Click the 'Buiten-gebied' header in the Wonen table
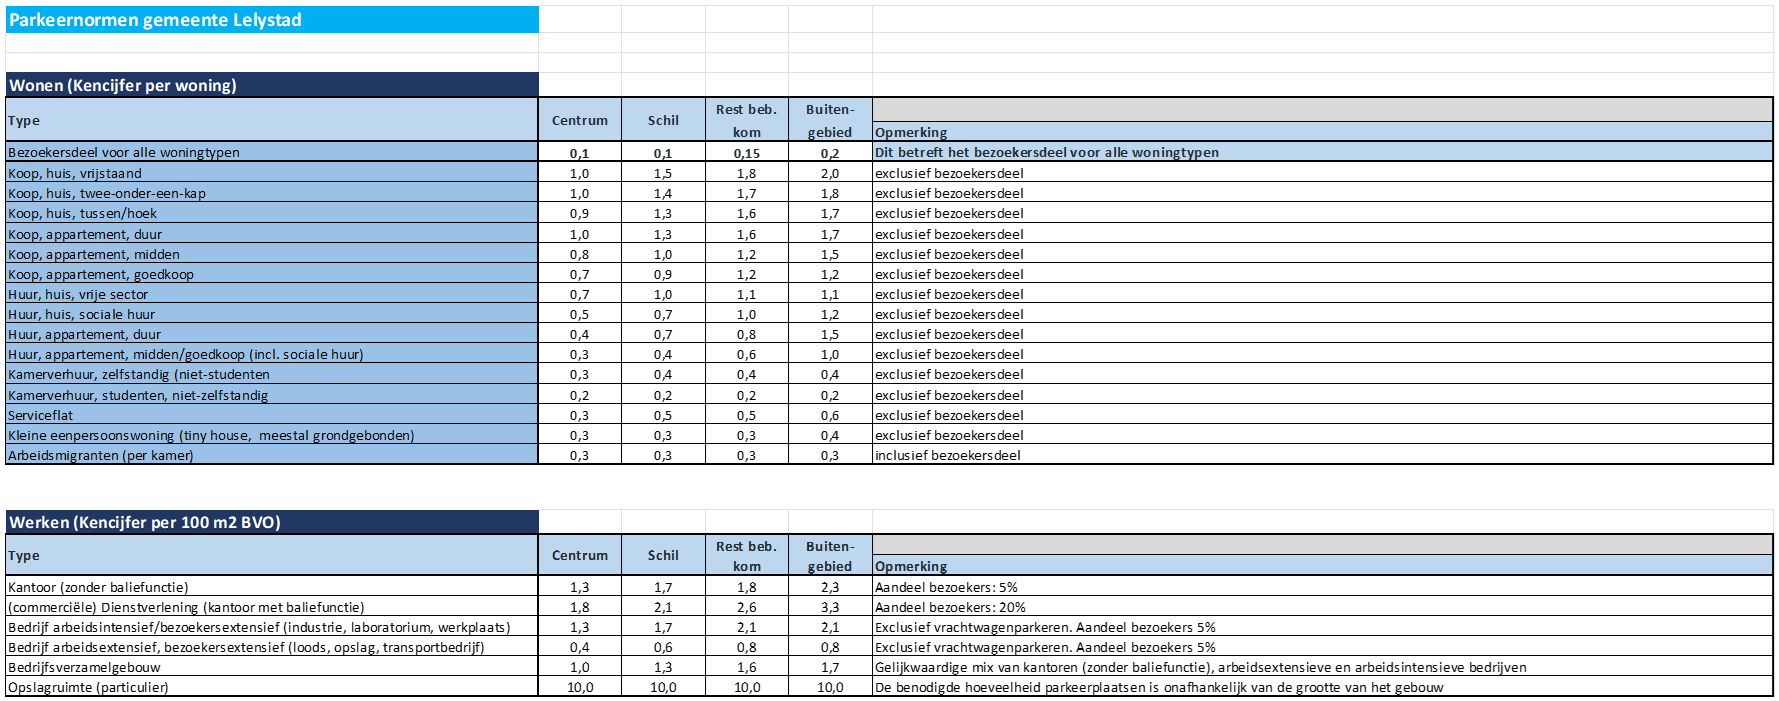Image resolution: width=1779 pixels, height=701 pixels. click(830, 120)
